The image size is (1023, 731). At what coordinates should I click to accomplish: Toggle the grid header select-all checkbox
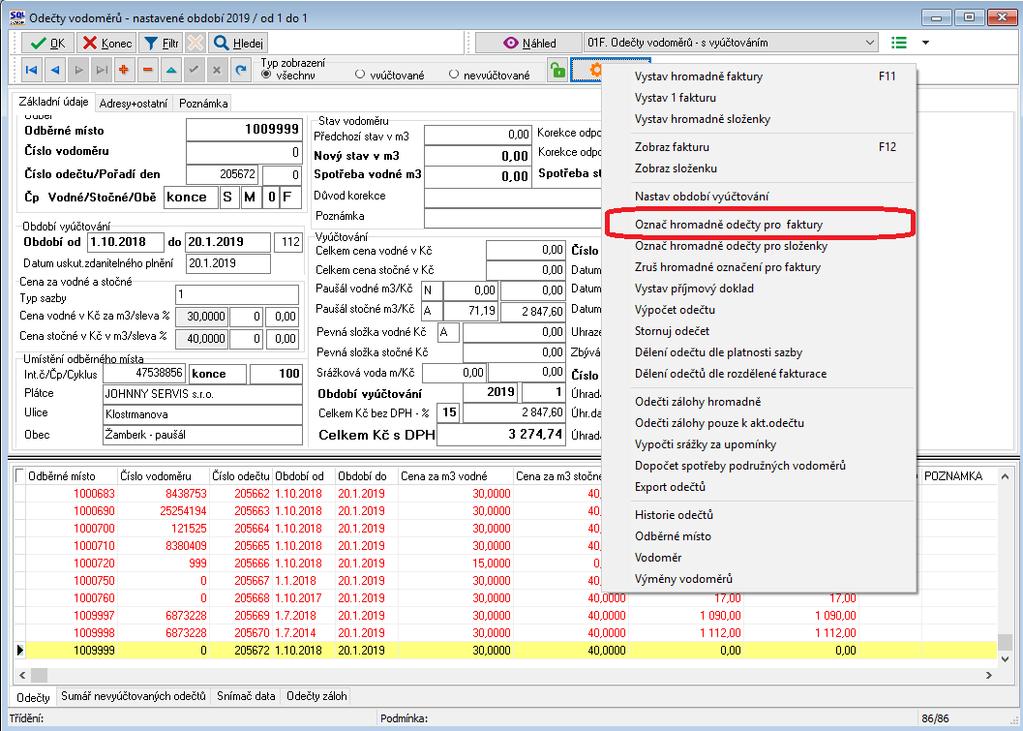click(20, 475)
